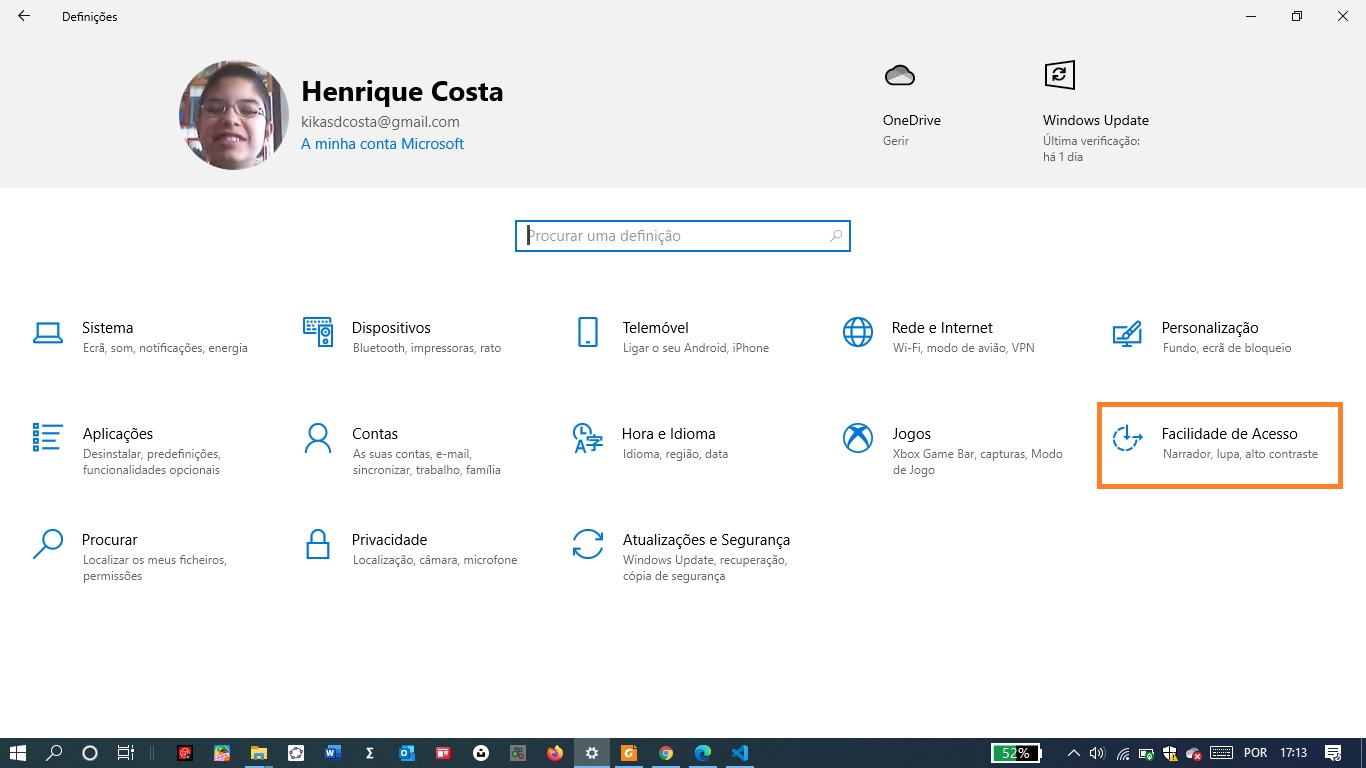Viewport: 1366px width, 768px height.
Task: Open taskbar search magnifier
Action: (x=55, y=753)
